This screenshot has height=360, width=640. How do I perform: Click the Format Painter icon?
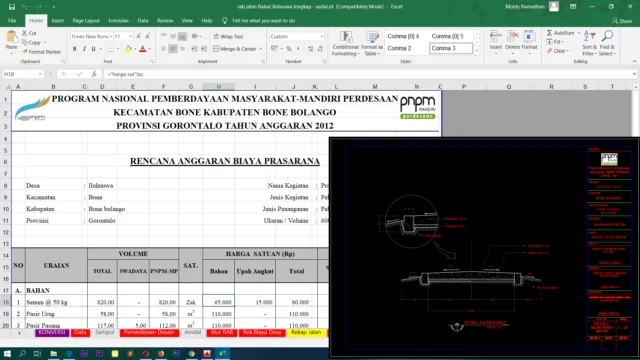[25, 52]
